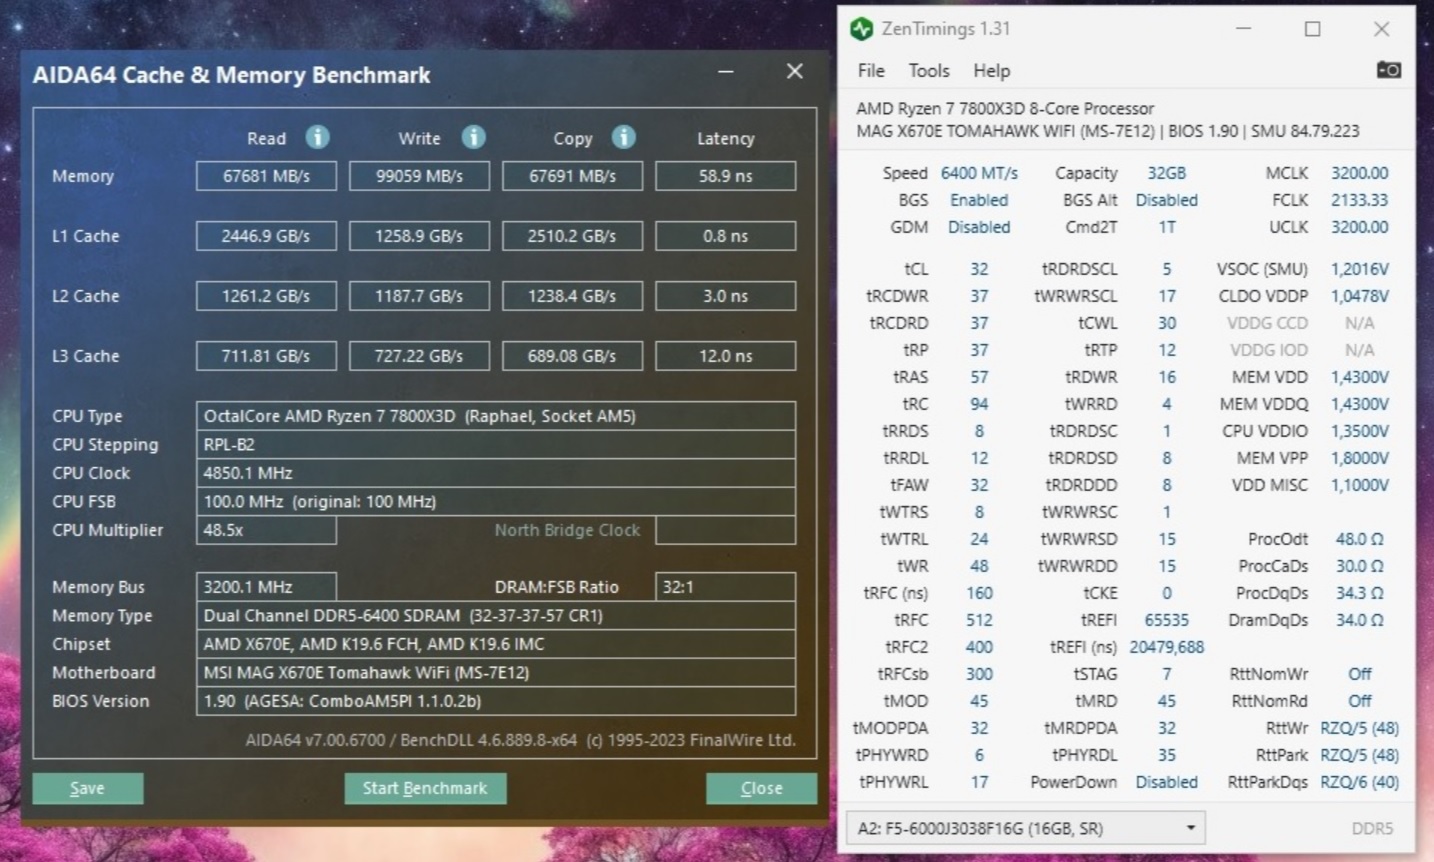Click Capacity value 32GB in ZenTimings
The height and width of the screenshot is (862, 1434).
point(1166,173)
